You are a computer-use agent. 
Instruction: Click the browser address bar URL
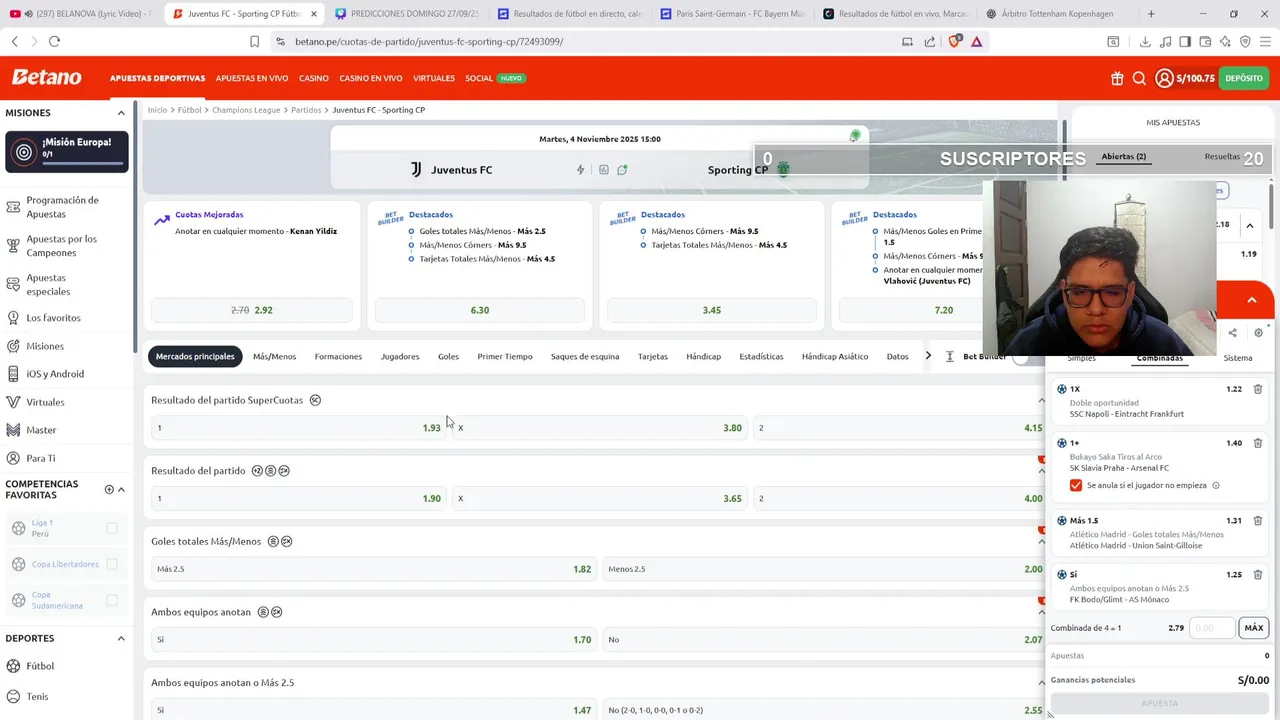tap(429, 41)
